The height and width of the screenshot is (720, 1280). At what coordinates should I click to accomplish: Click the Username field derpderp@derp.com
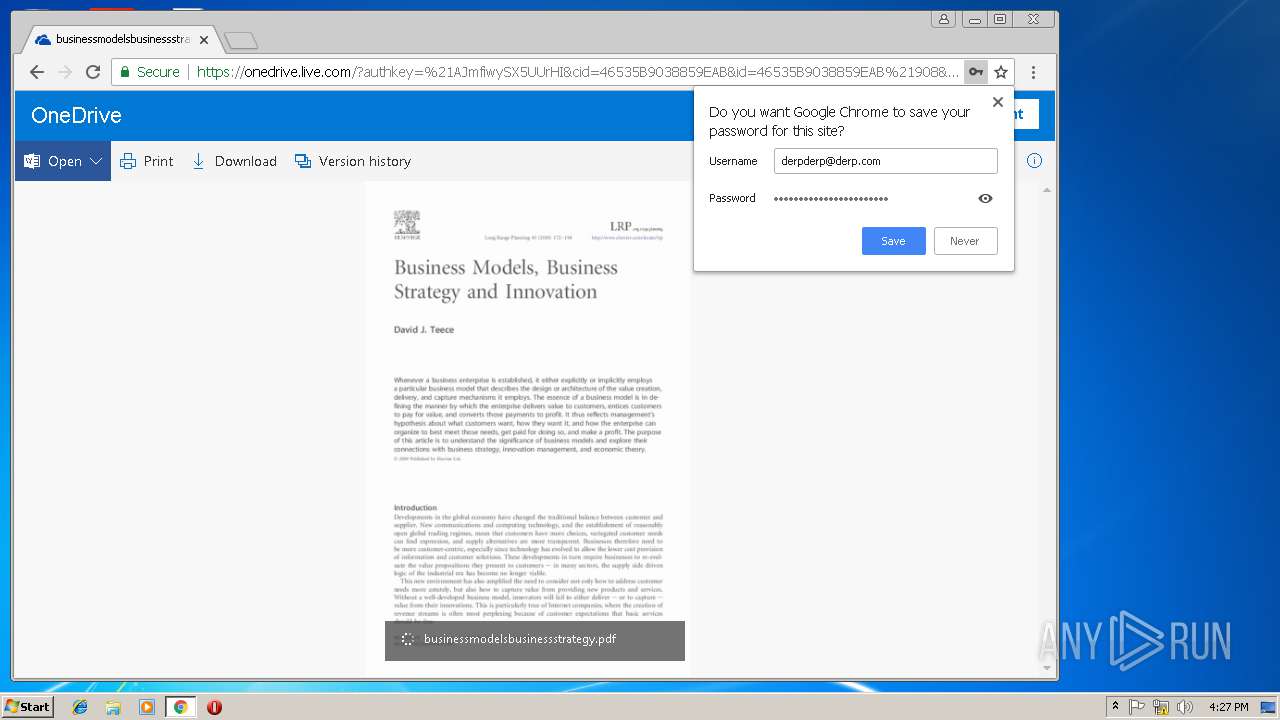885,161
